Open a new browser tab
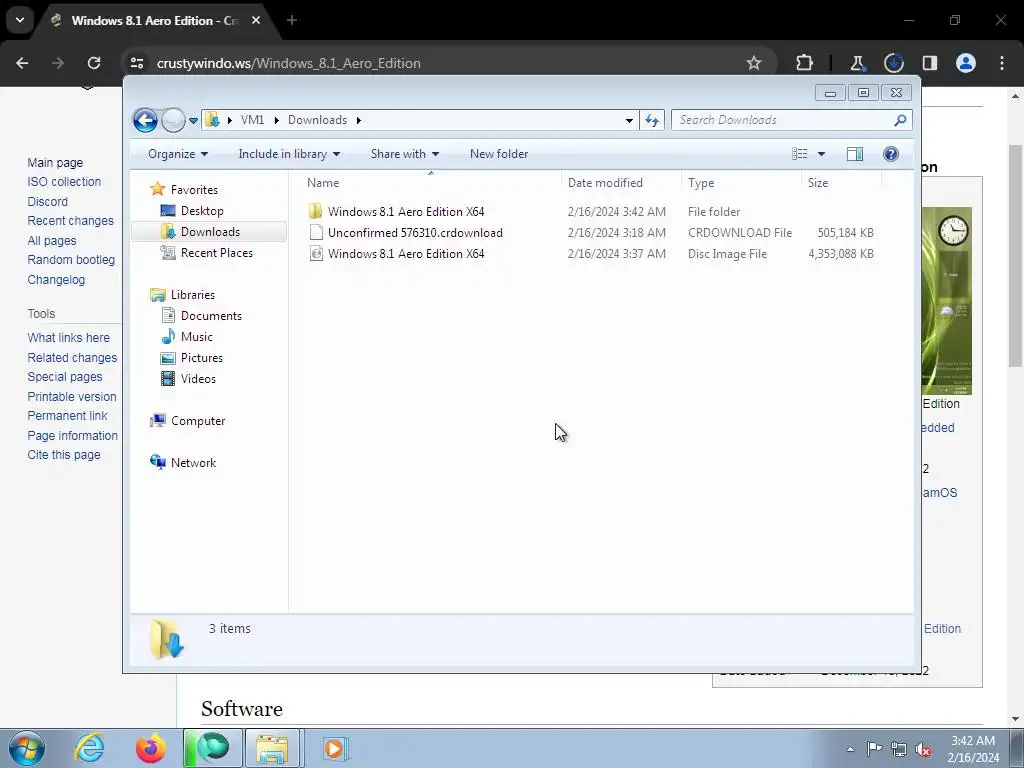This screenshot has height=768, width=1024. pyautogui.click(x=292, y=20)
